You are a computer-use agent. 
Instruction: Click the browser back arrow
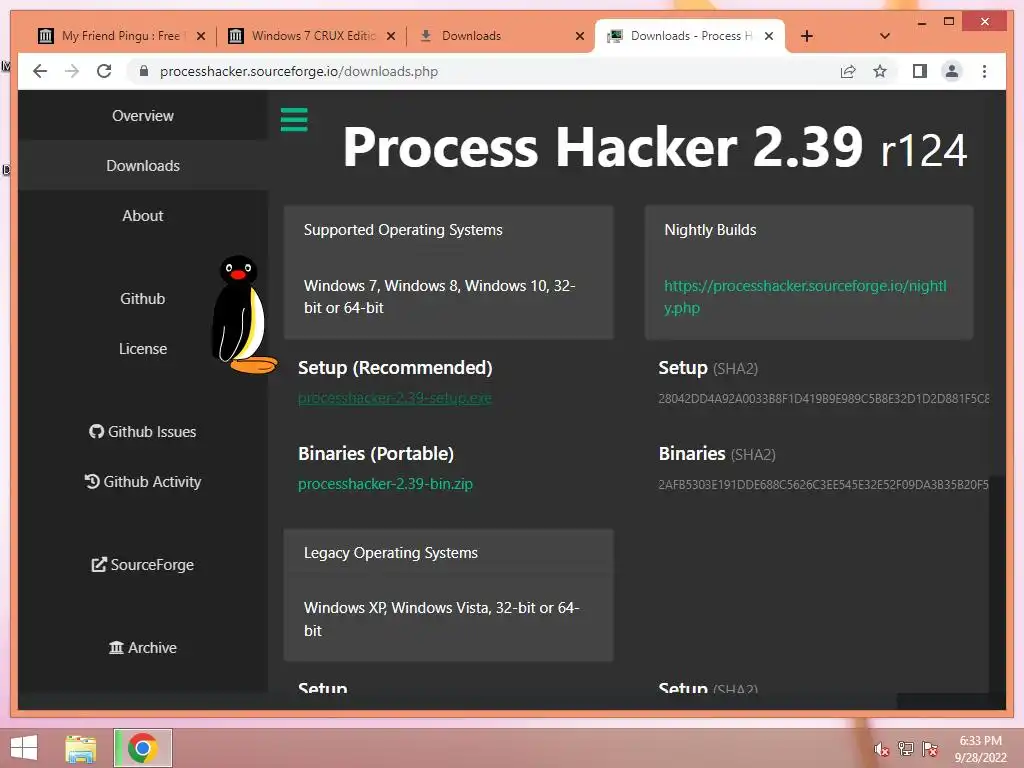pyautogui.click(x=40, y=71)
